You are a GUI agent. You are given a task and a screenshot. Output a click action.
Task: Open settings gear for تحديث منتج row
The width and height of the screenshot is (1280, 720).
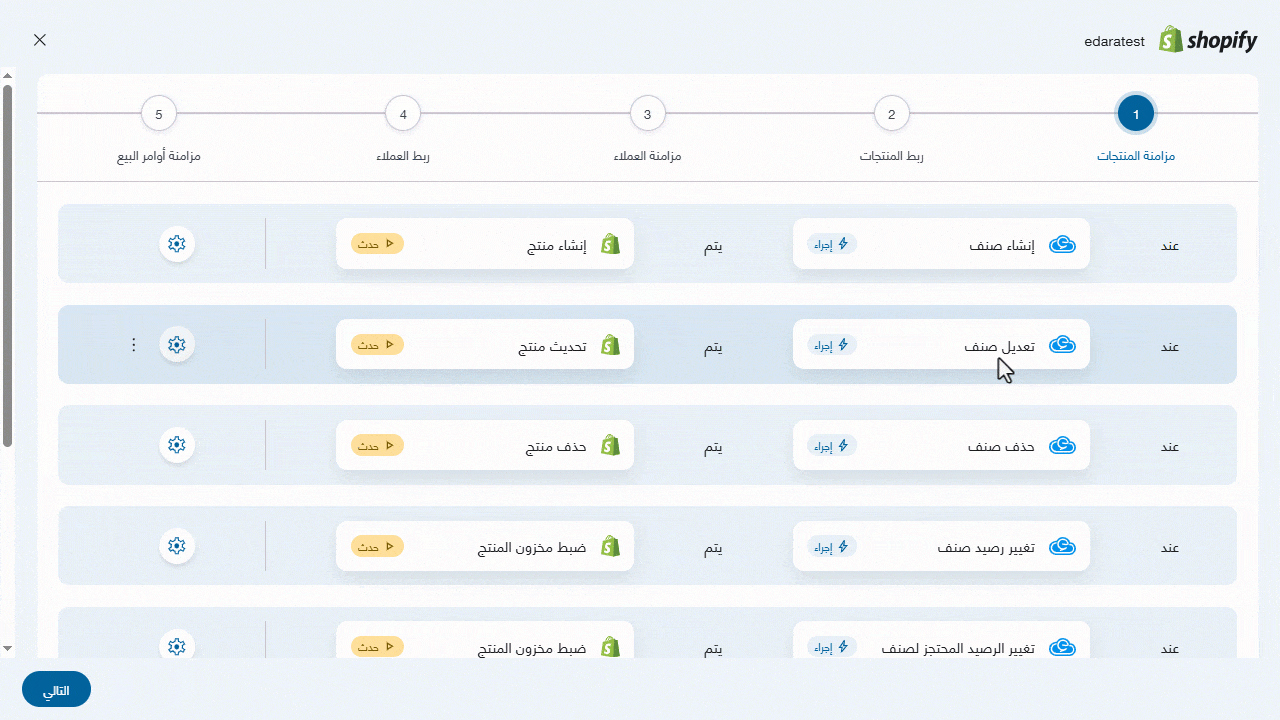(x=177, y=344)
